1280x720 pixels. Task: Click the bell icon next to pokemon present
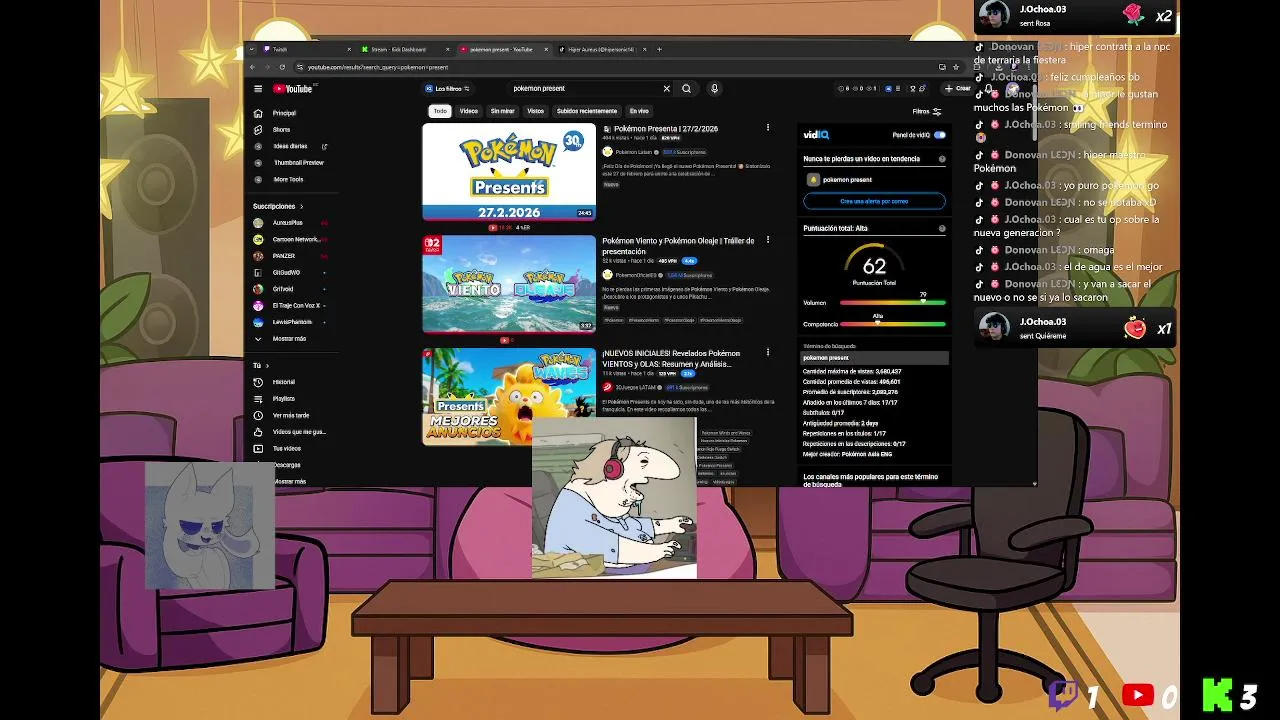coord(813,180)
